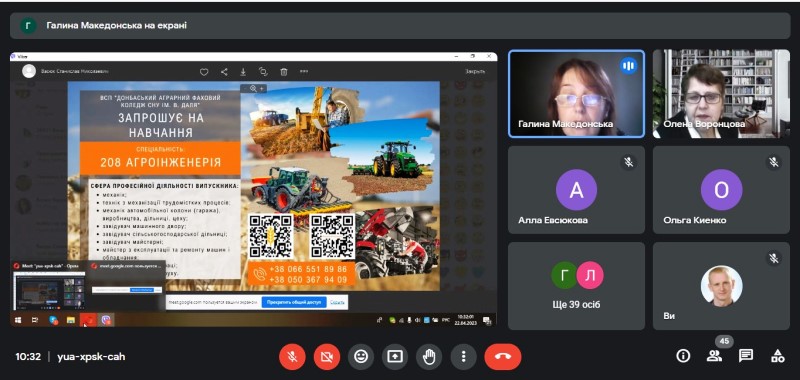Click the magnifier zoom control above image
The height and width of the screenshot is (380, 800).
point(253,88)
